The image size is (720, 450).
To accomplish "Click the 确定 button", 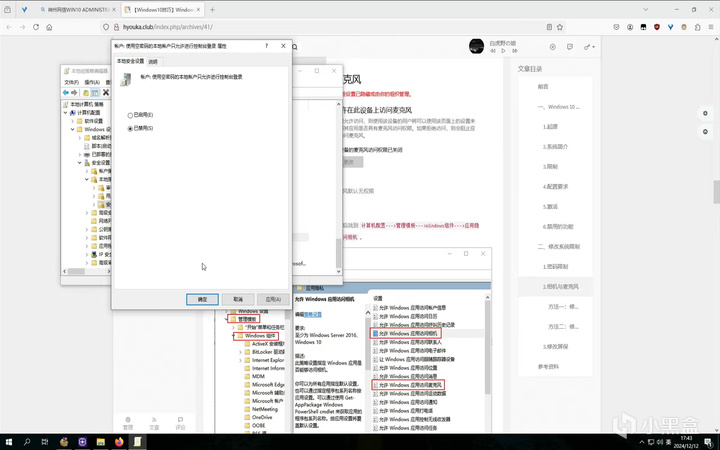I will [x=202, y=299].
